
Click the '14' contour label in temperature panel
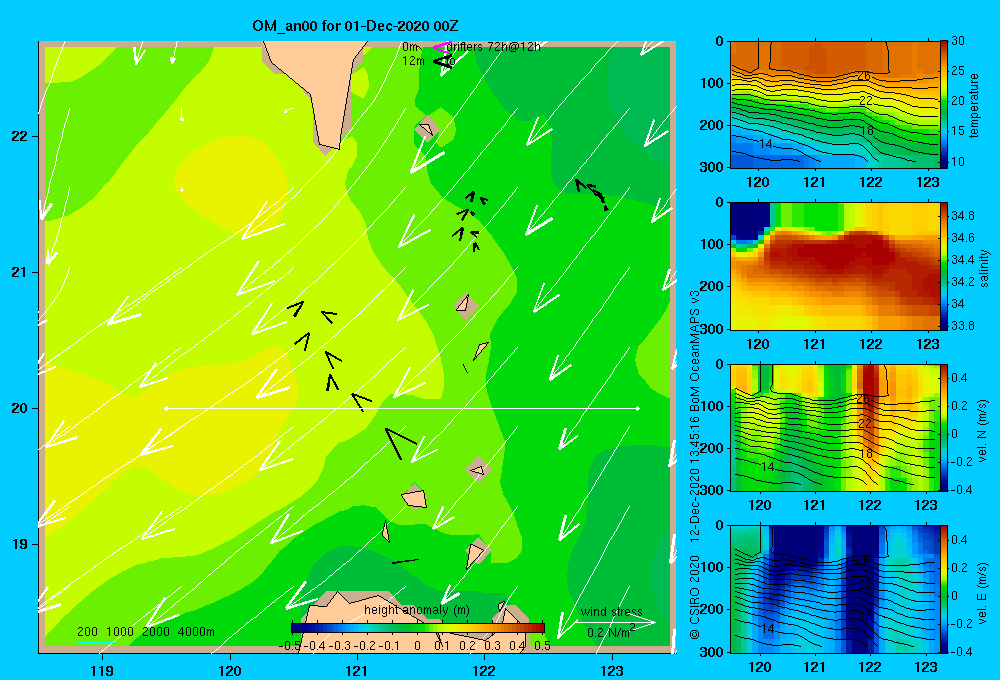coord(766,144)
